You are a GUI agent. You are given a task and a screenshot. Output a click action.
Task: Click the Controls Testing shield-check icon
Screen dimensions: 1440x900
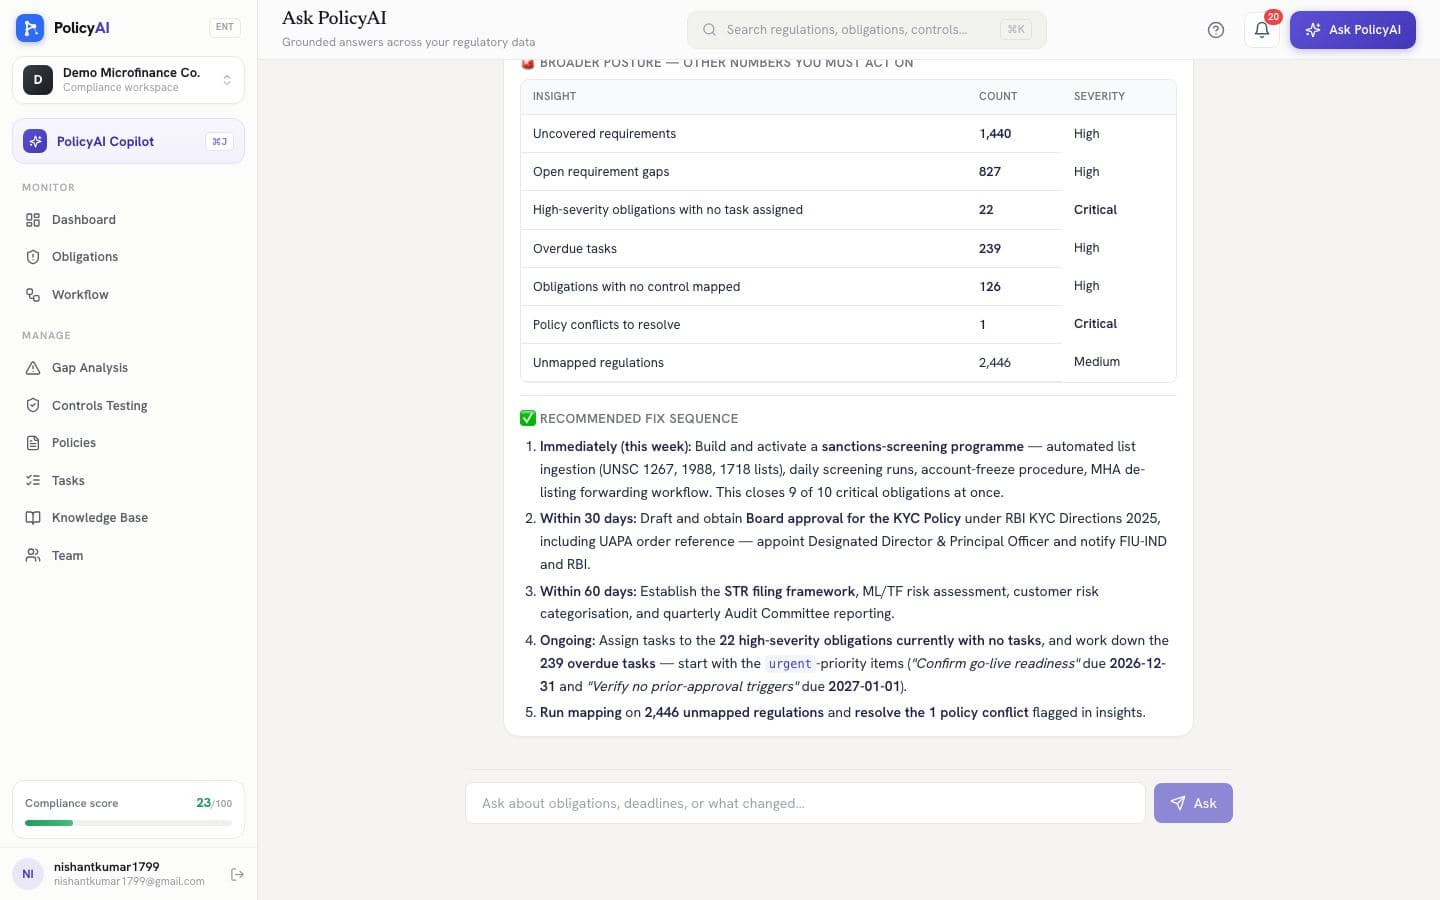coord(33,405)
